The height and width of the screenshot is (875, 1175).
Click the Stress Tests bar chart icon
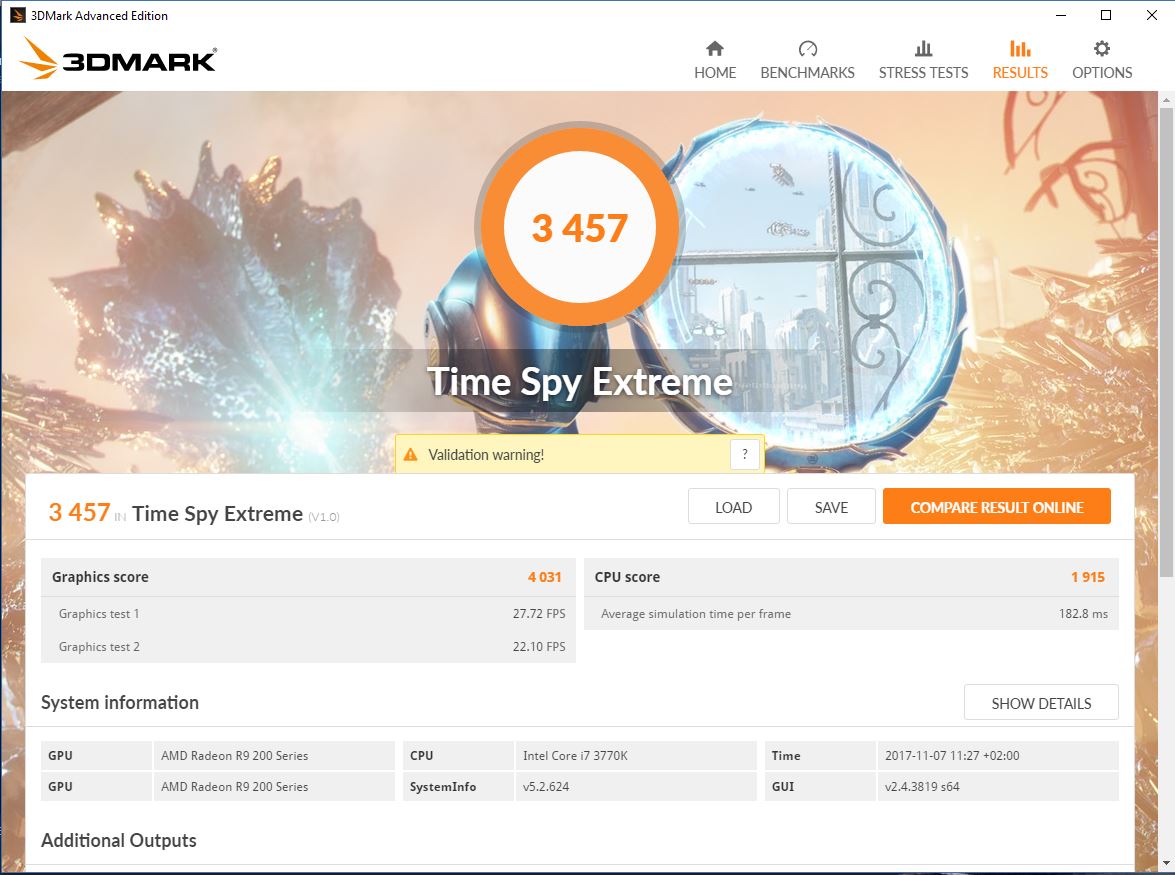(x=923, y=49)
